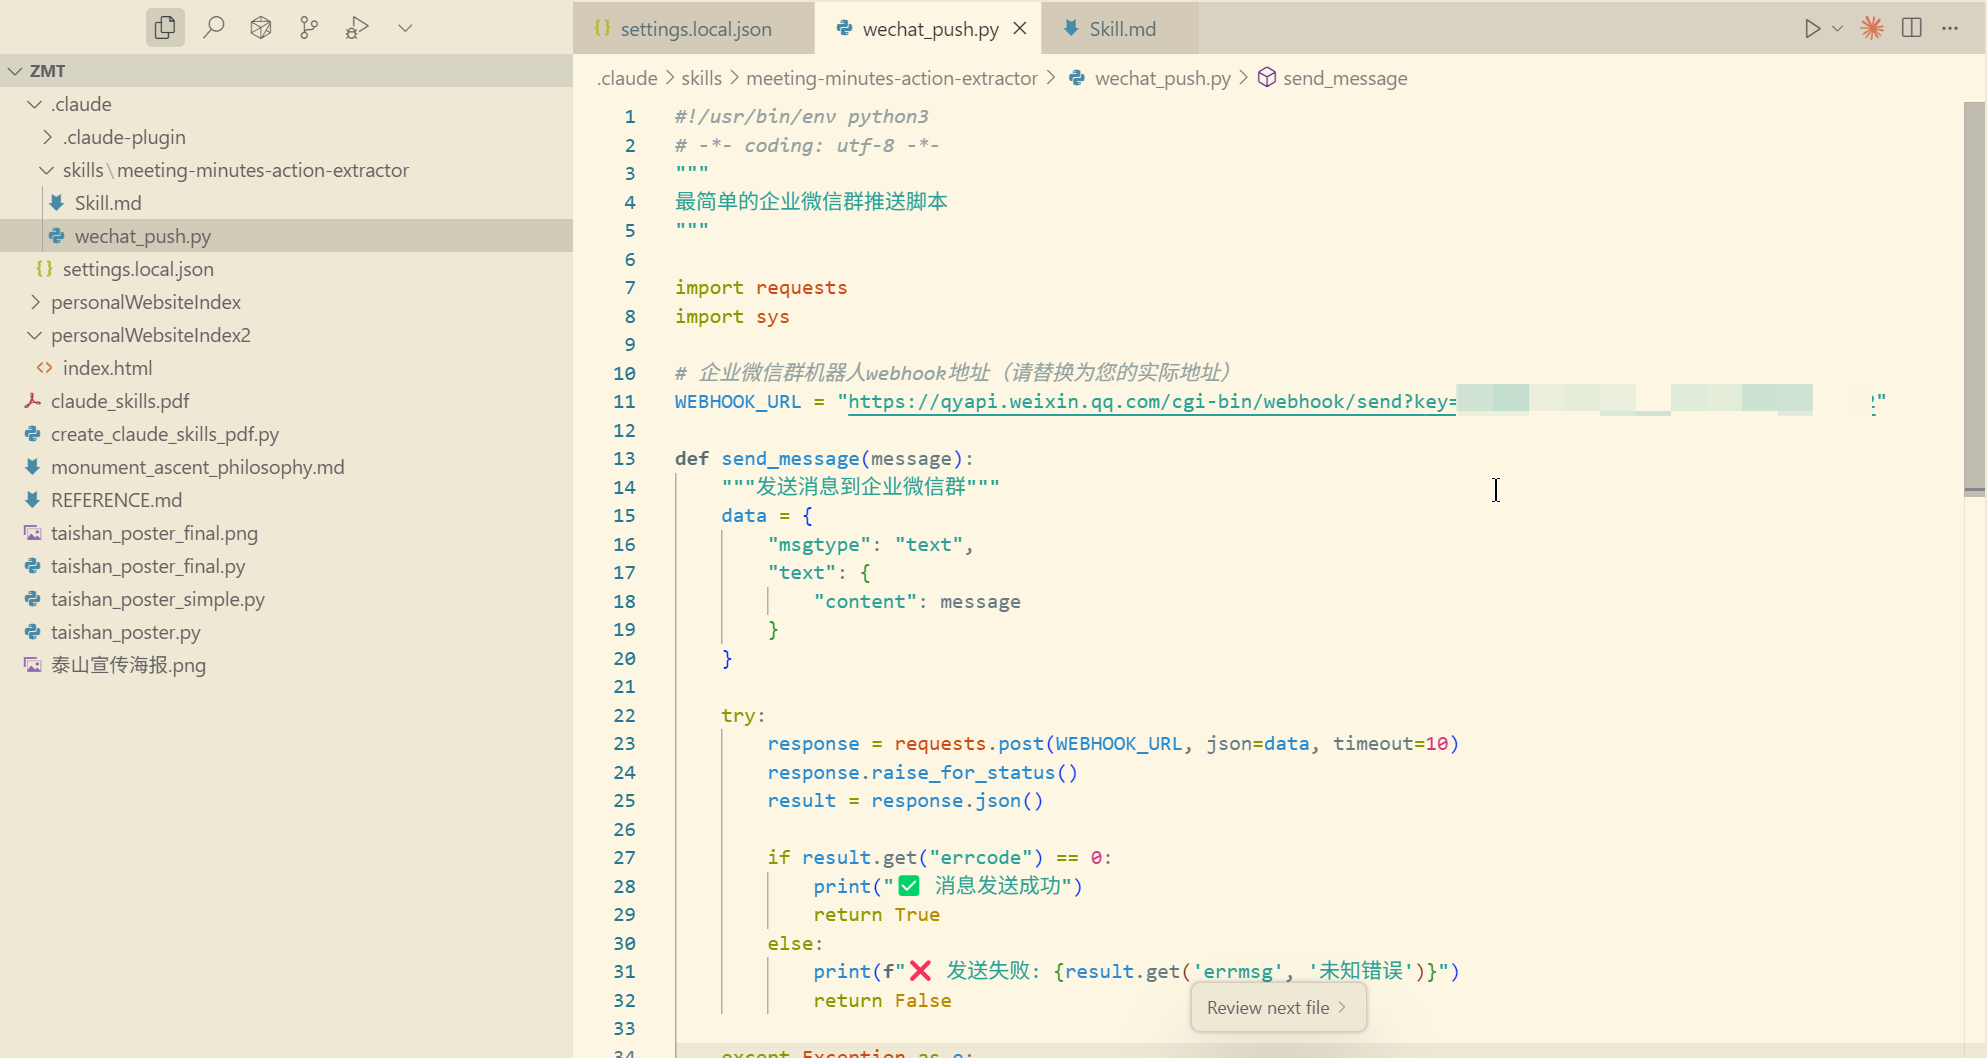
Task: Click the Split Editor icon
Action: [1911, 28]
